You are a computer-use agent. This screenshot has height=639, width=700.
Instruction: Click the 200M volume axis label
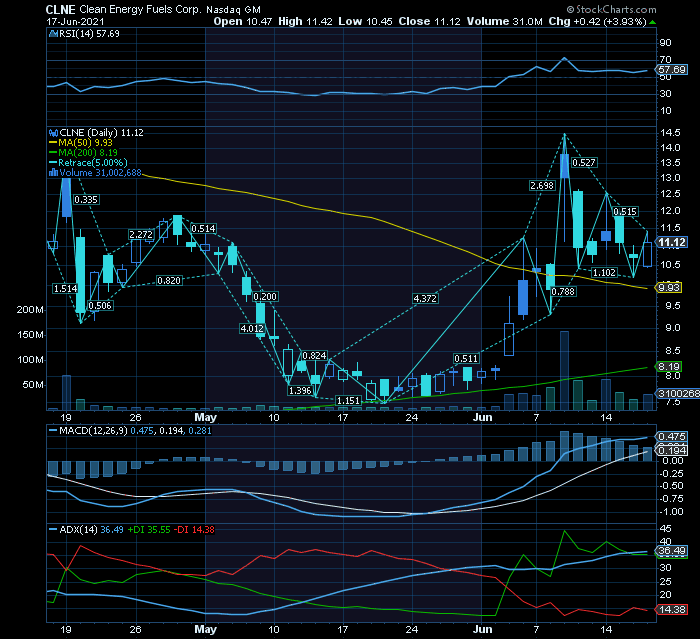click(30, 310)
